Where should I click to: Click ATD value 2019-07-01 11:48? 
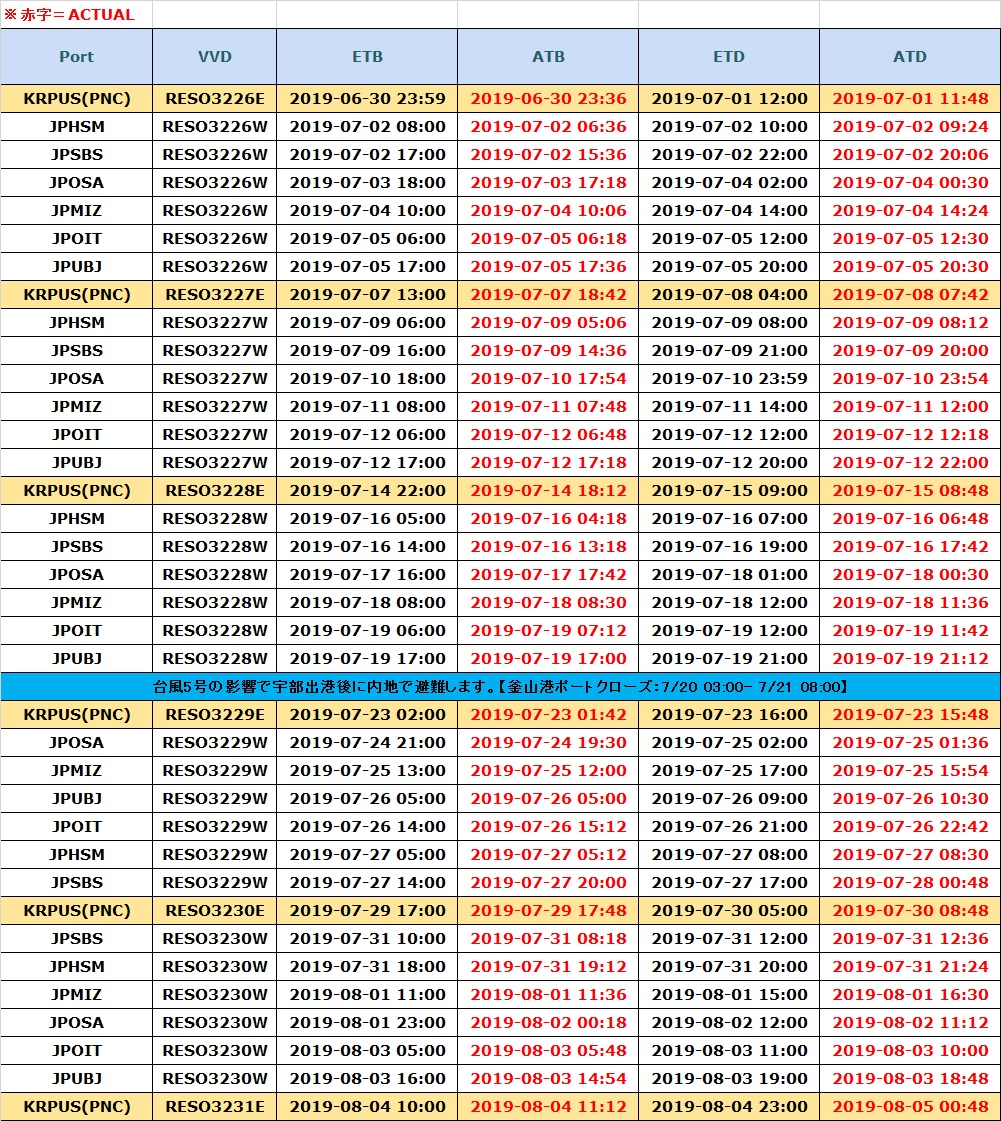pyautogui.click(x=909, y=99)
